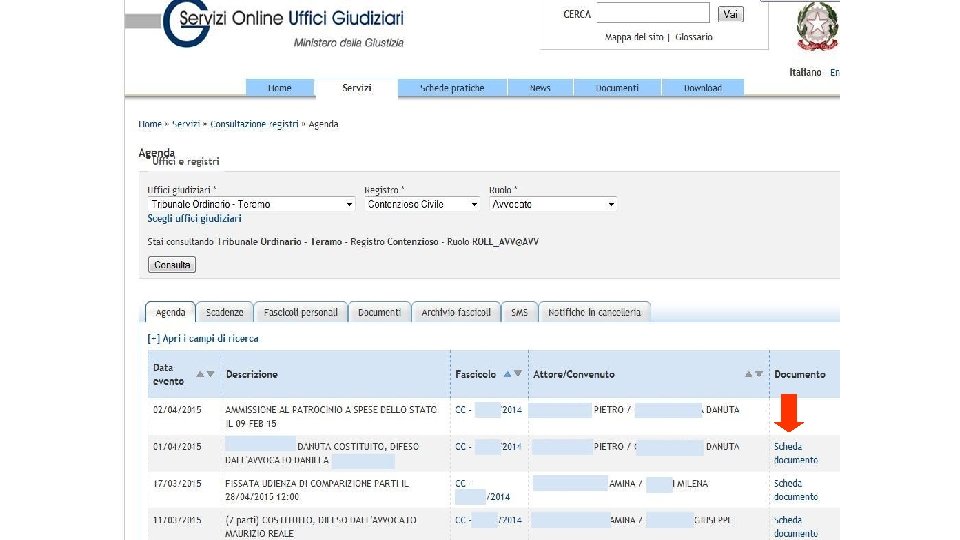Click the Italian Republic emblem
The height and width of the screenshot is (540, 960).
click(817, 26)
